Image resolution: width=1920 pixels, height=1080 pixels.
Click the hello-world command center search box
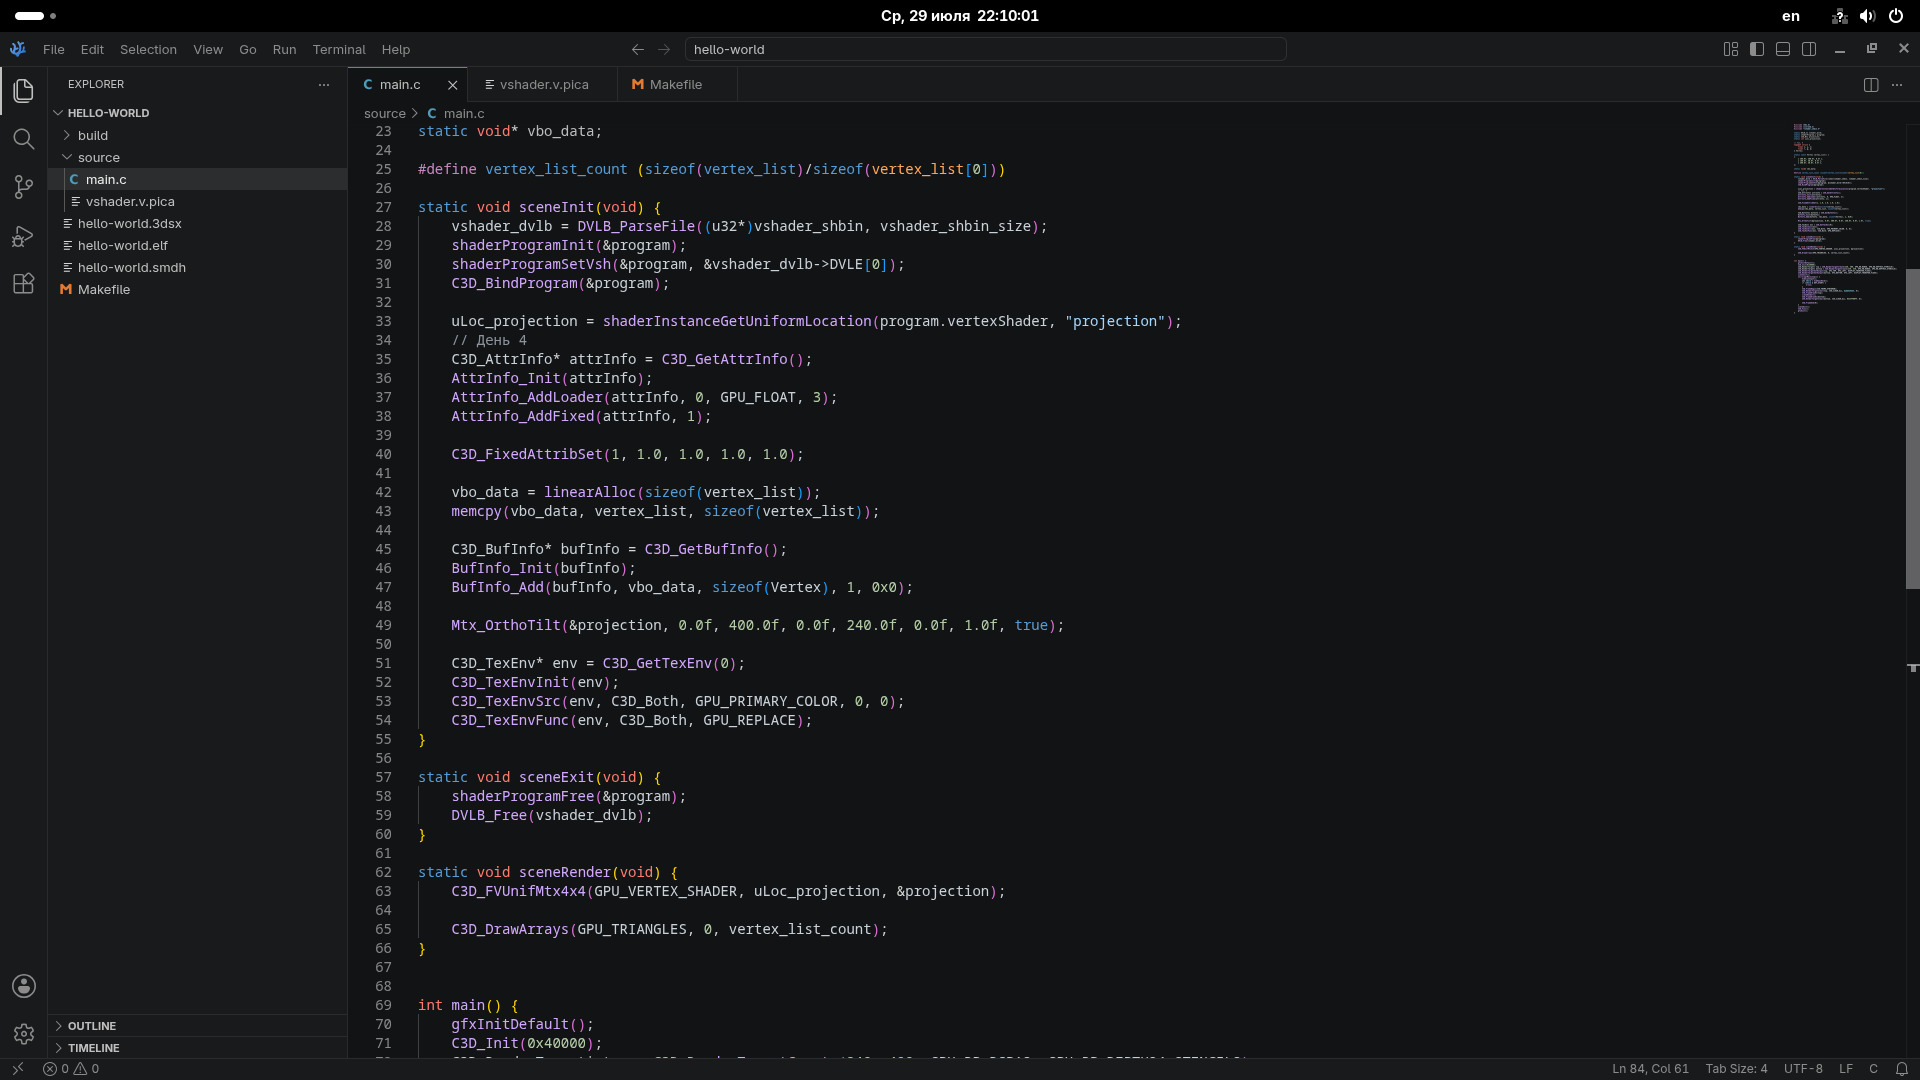[985, 49]
